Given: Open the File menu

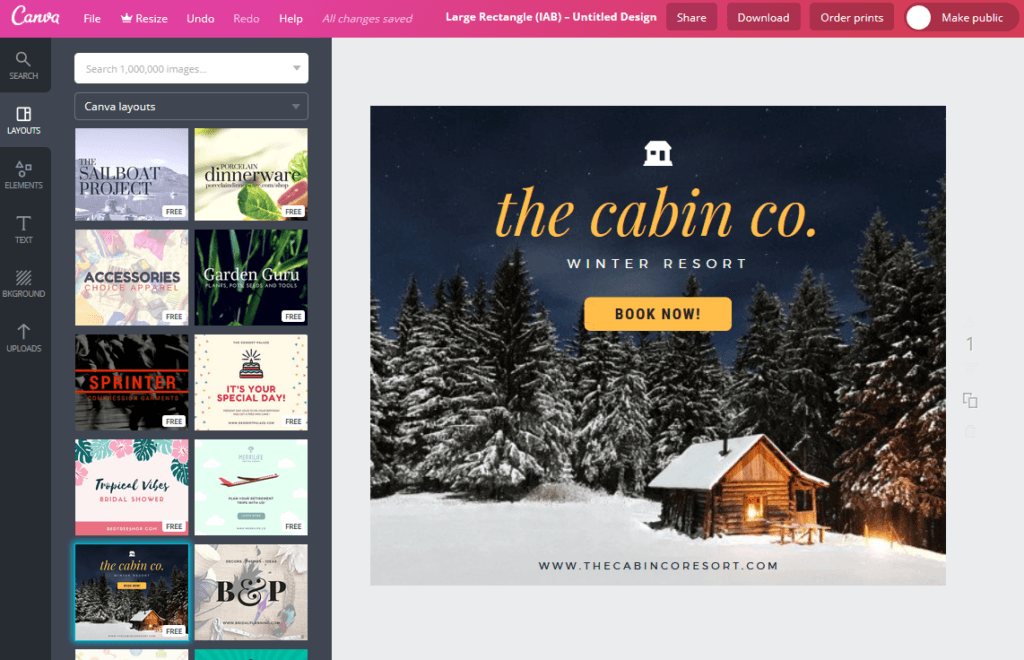Looking at the screenshot, I should (92, 18).
